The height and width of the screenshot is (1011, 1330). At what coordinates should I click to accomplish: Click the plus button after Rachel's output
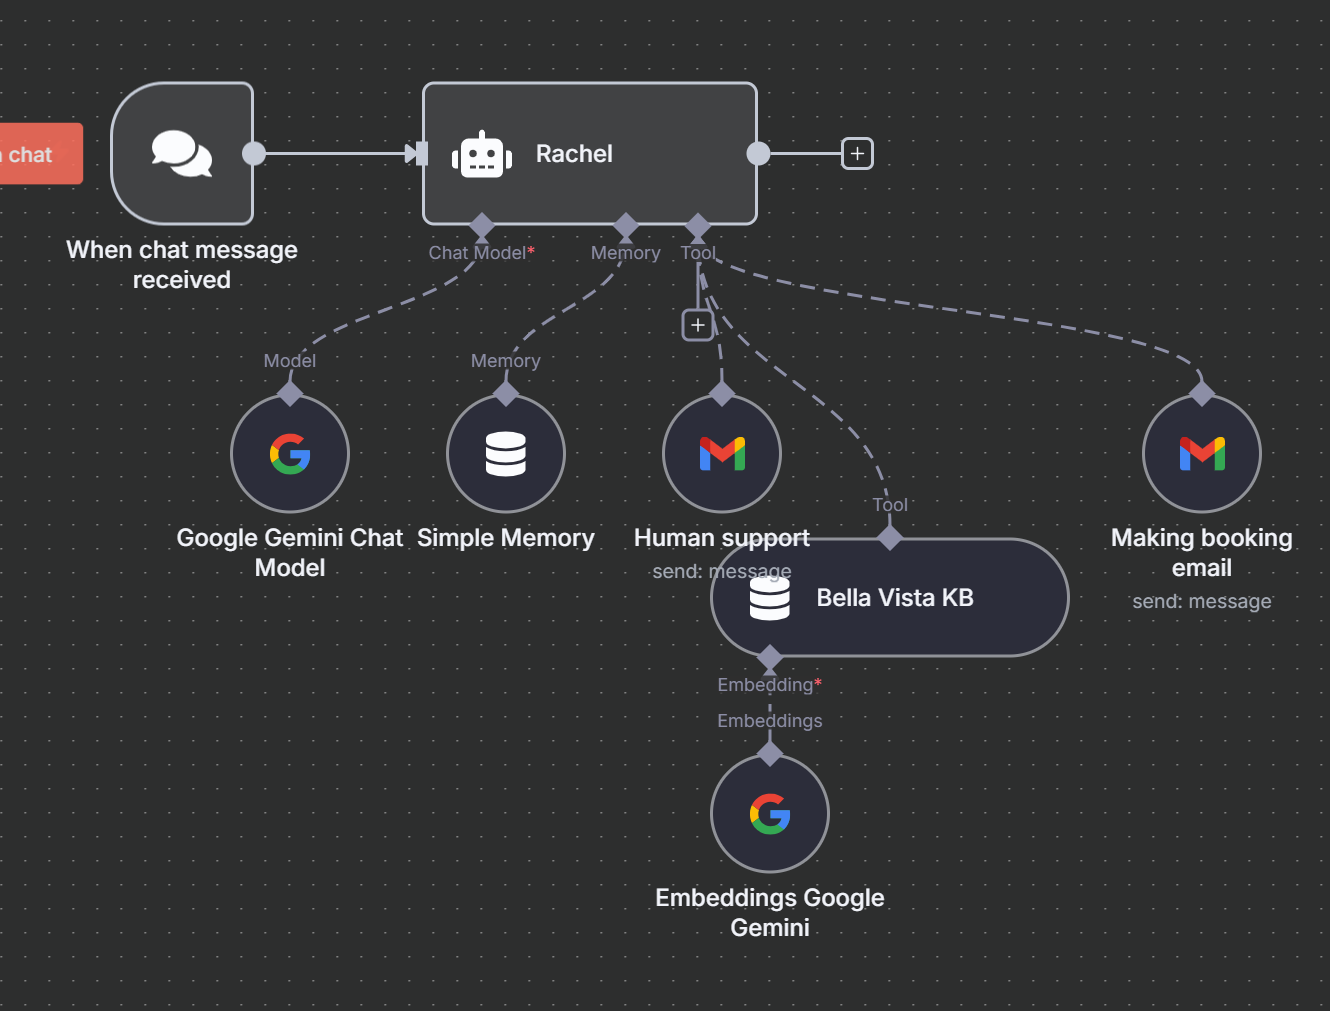[857, 154]
